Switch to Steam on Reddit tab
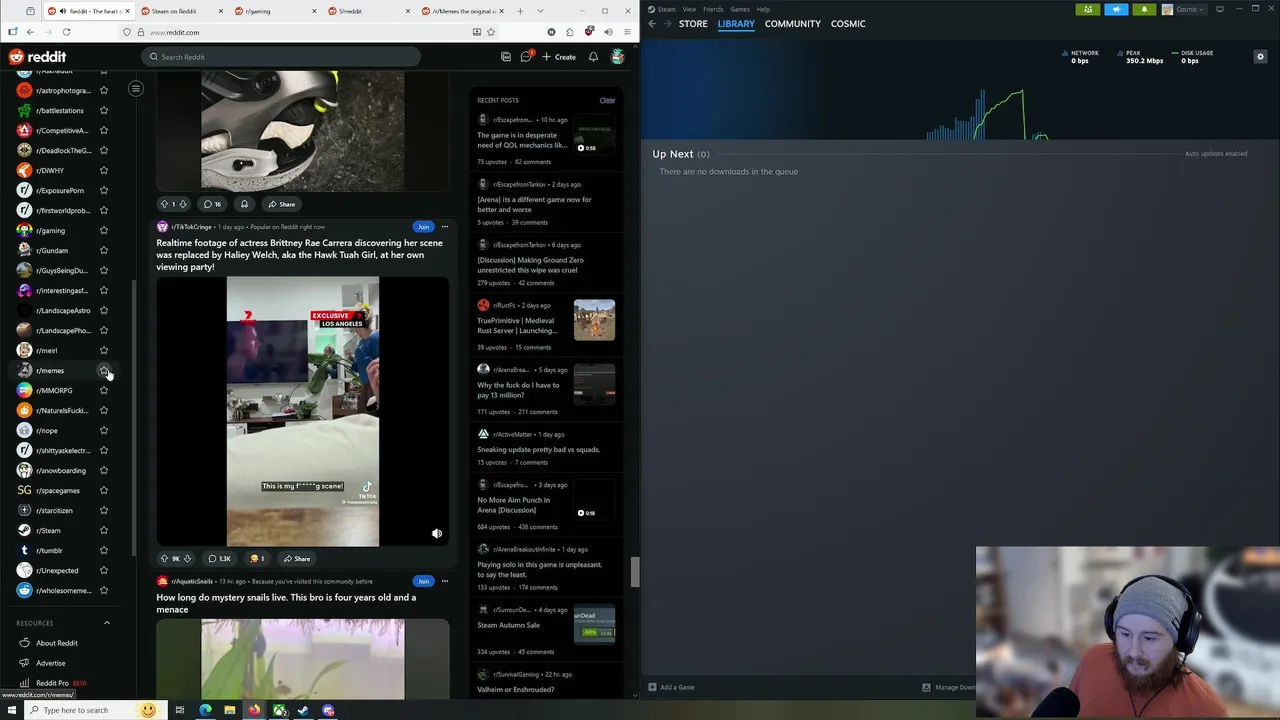Viewport: 1280px width, 720px height. [180, 11]
